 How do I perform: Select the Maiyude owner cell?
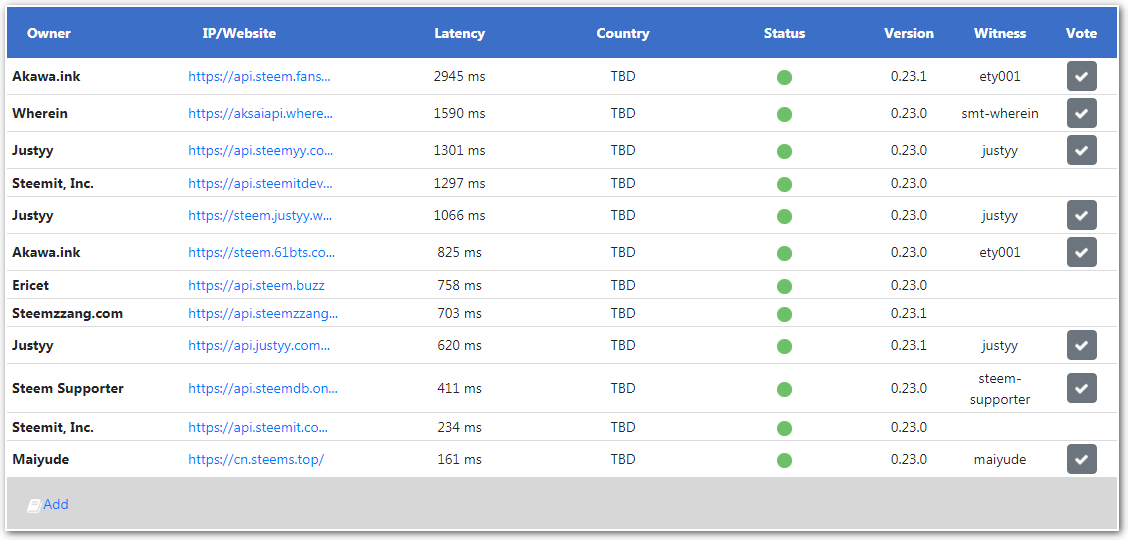point(40,459)
